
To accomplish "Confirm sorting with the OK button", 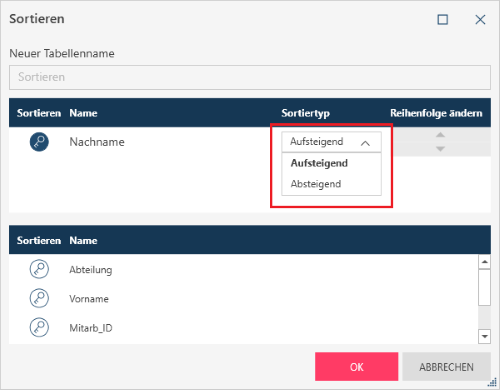I will pyautogui.click(x=356, y=367).
